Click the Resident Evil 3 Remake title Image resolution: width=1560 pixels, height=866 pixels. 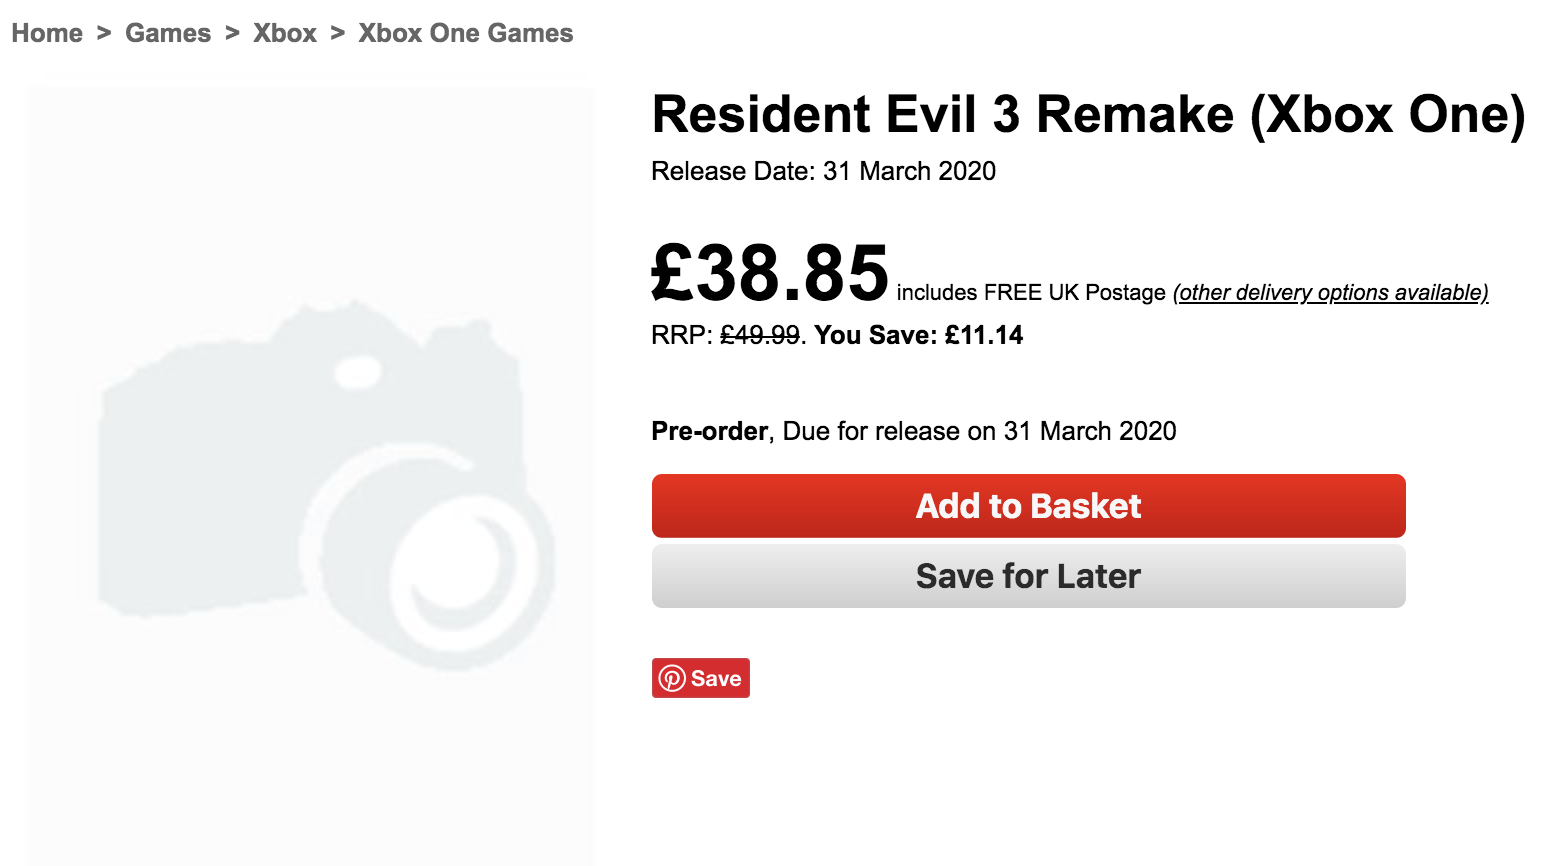pyautogui.click(x=1088, y=114)
